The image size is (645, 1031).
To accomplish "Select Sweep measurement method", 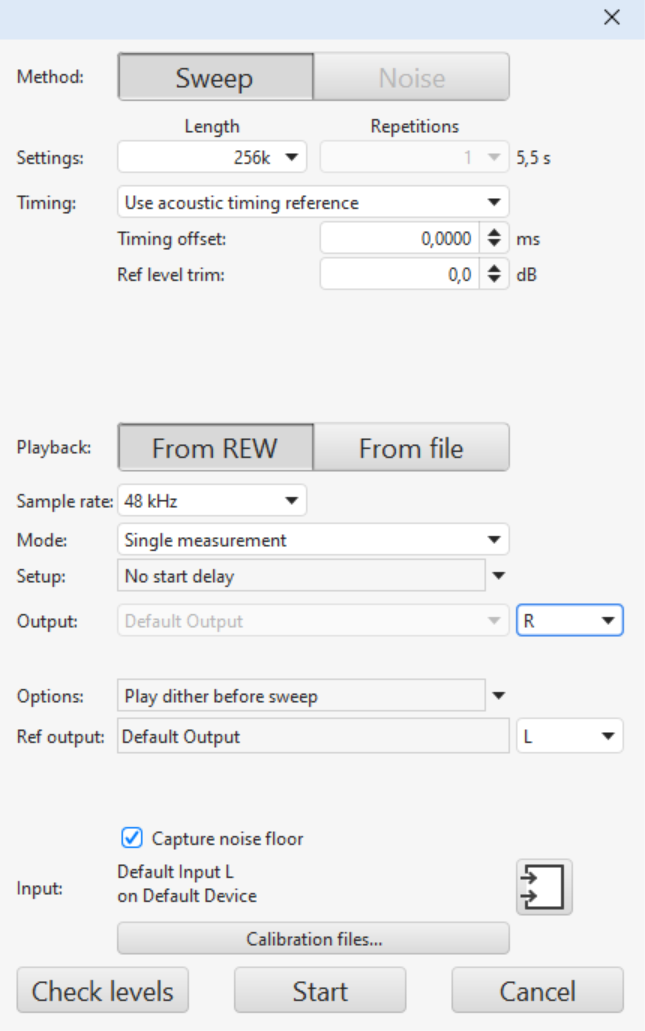I will (215, 78).
